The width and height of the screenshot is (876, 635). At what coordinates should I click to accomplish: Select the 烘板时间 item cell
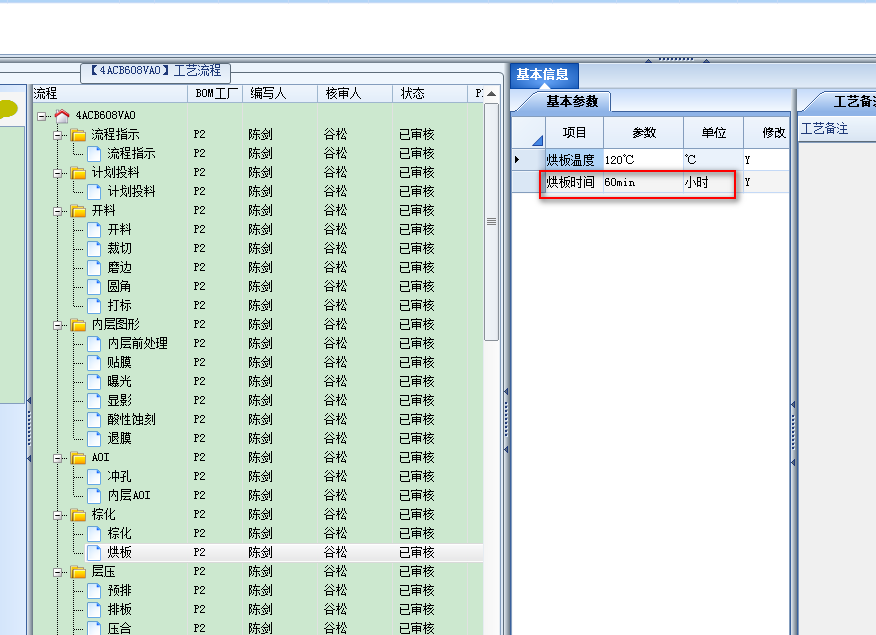pyautogui.click(x=574, y=182)
